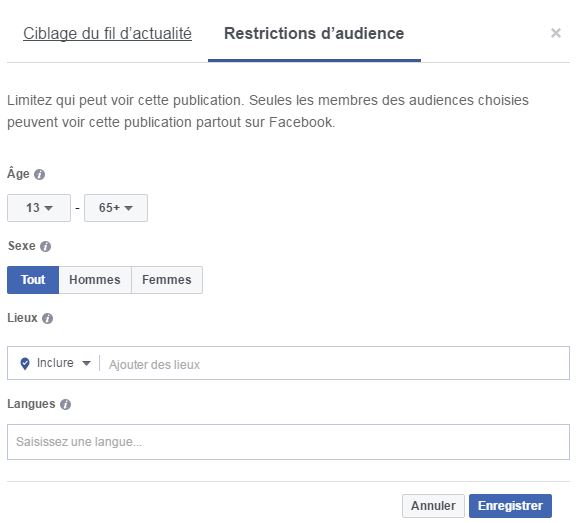The image size is (579, 523).
Task: Select the Femmes gender option
Action: pyautogui.click(x=167, y=280)
